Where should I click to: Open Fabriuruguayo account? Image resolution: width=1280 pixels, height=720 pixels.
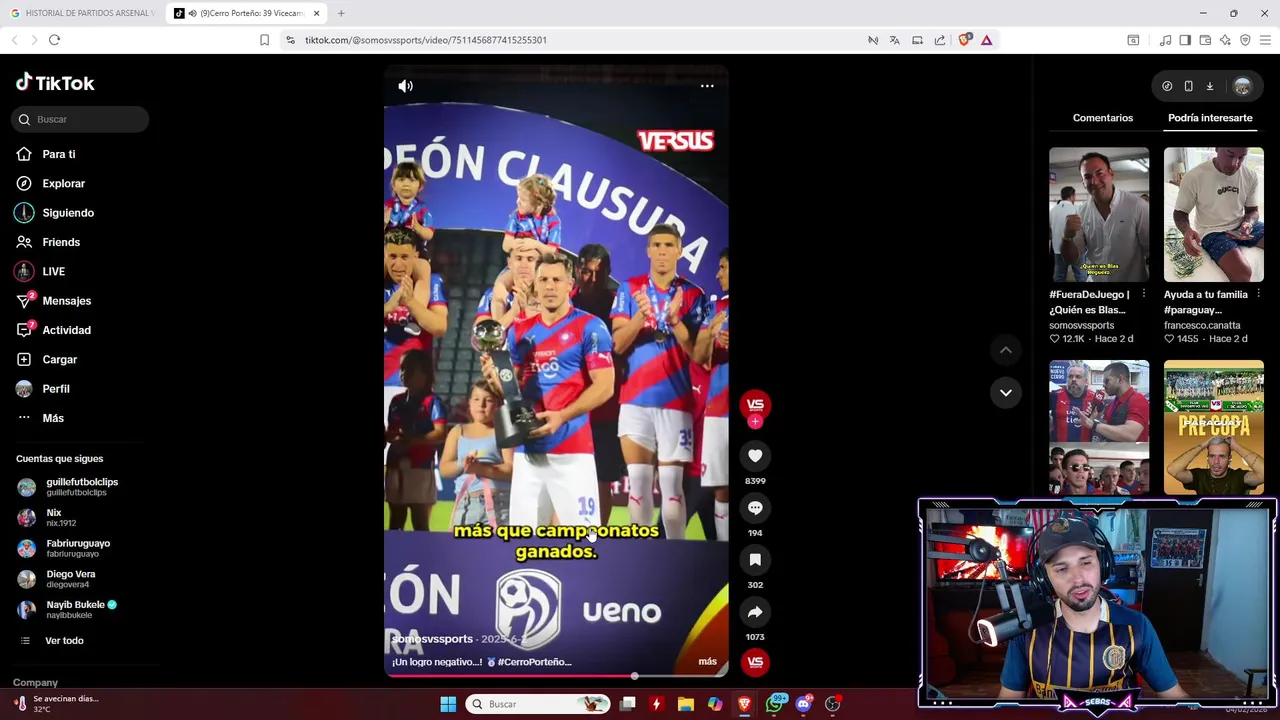[80, 549]
